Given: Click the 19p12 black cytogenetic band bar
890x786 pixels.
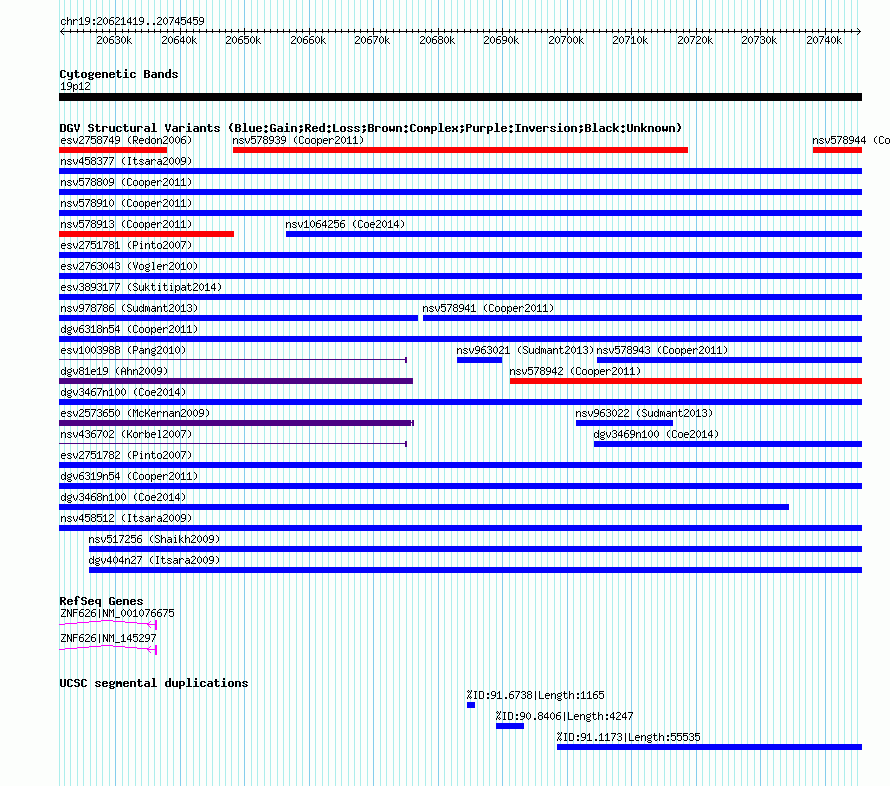Looking at the screenshot, I should click(460, 97).
